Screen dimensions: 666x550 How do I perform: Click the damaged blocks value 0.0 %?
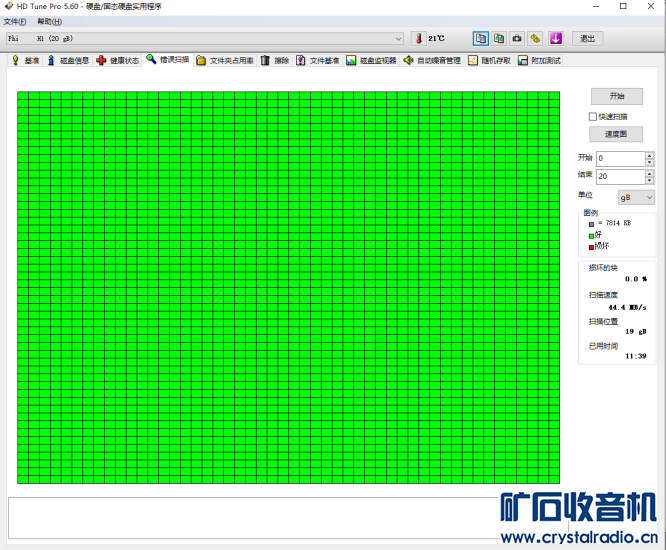(x=636, y=279)
